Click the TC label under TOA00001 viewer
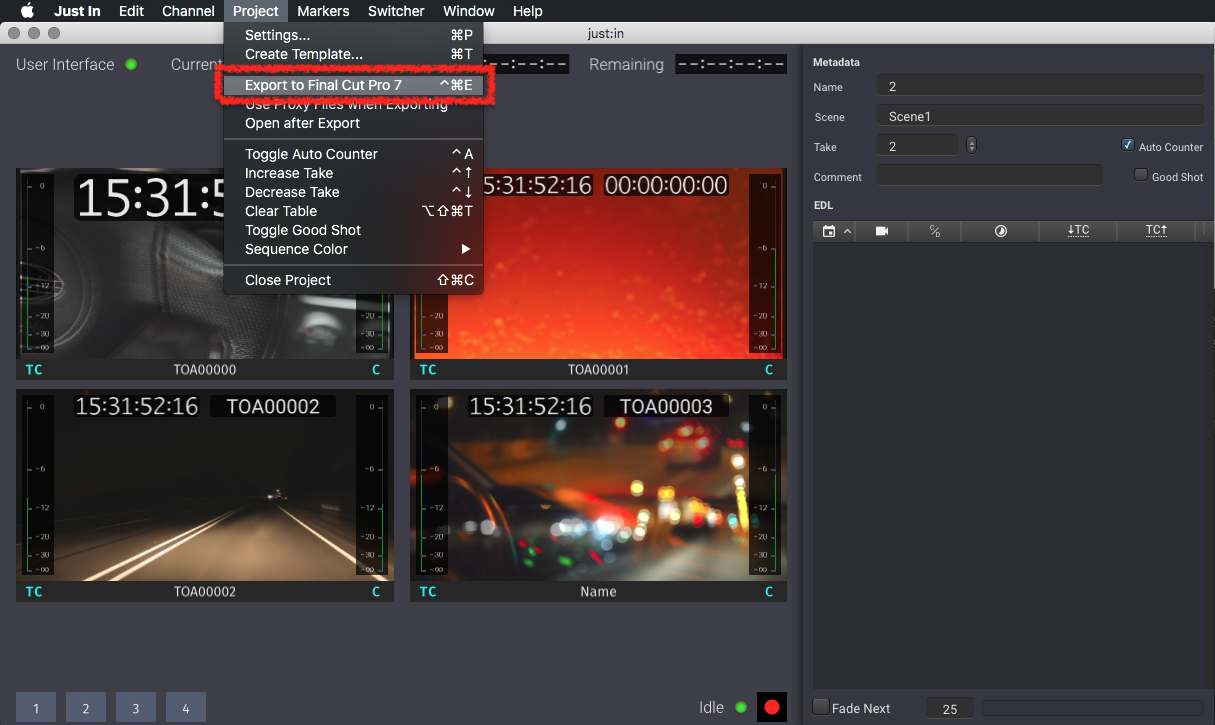This screenshot has width=1215, height=725. (428, 370)
